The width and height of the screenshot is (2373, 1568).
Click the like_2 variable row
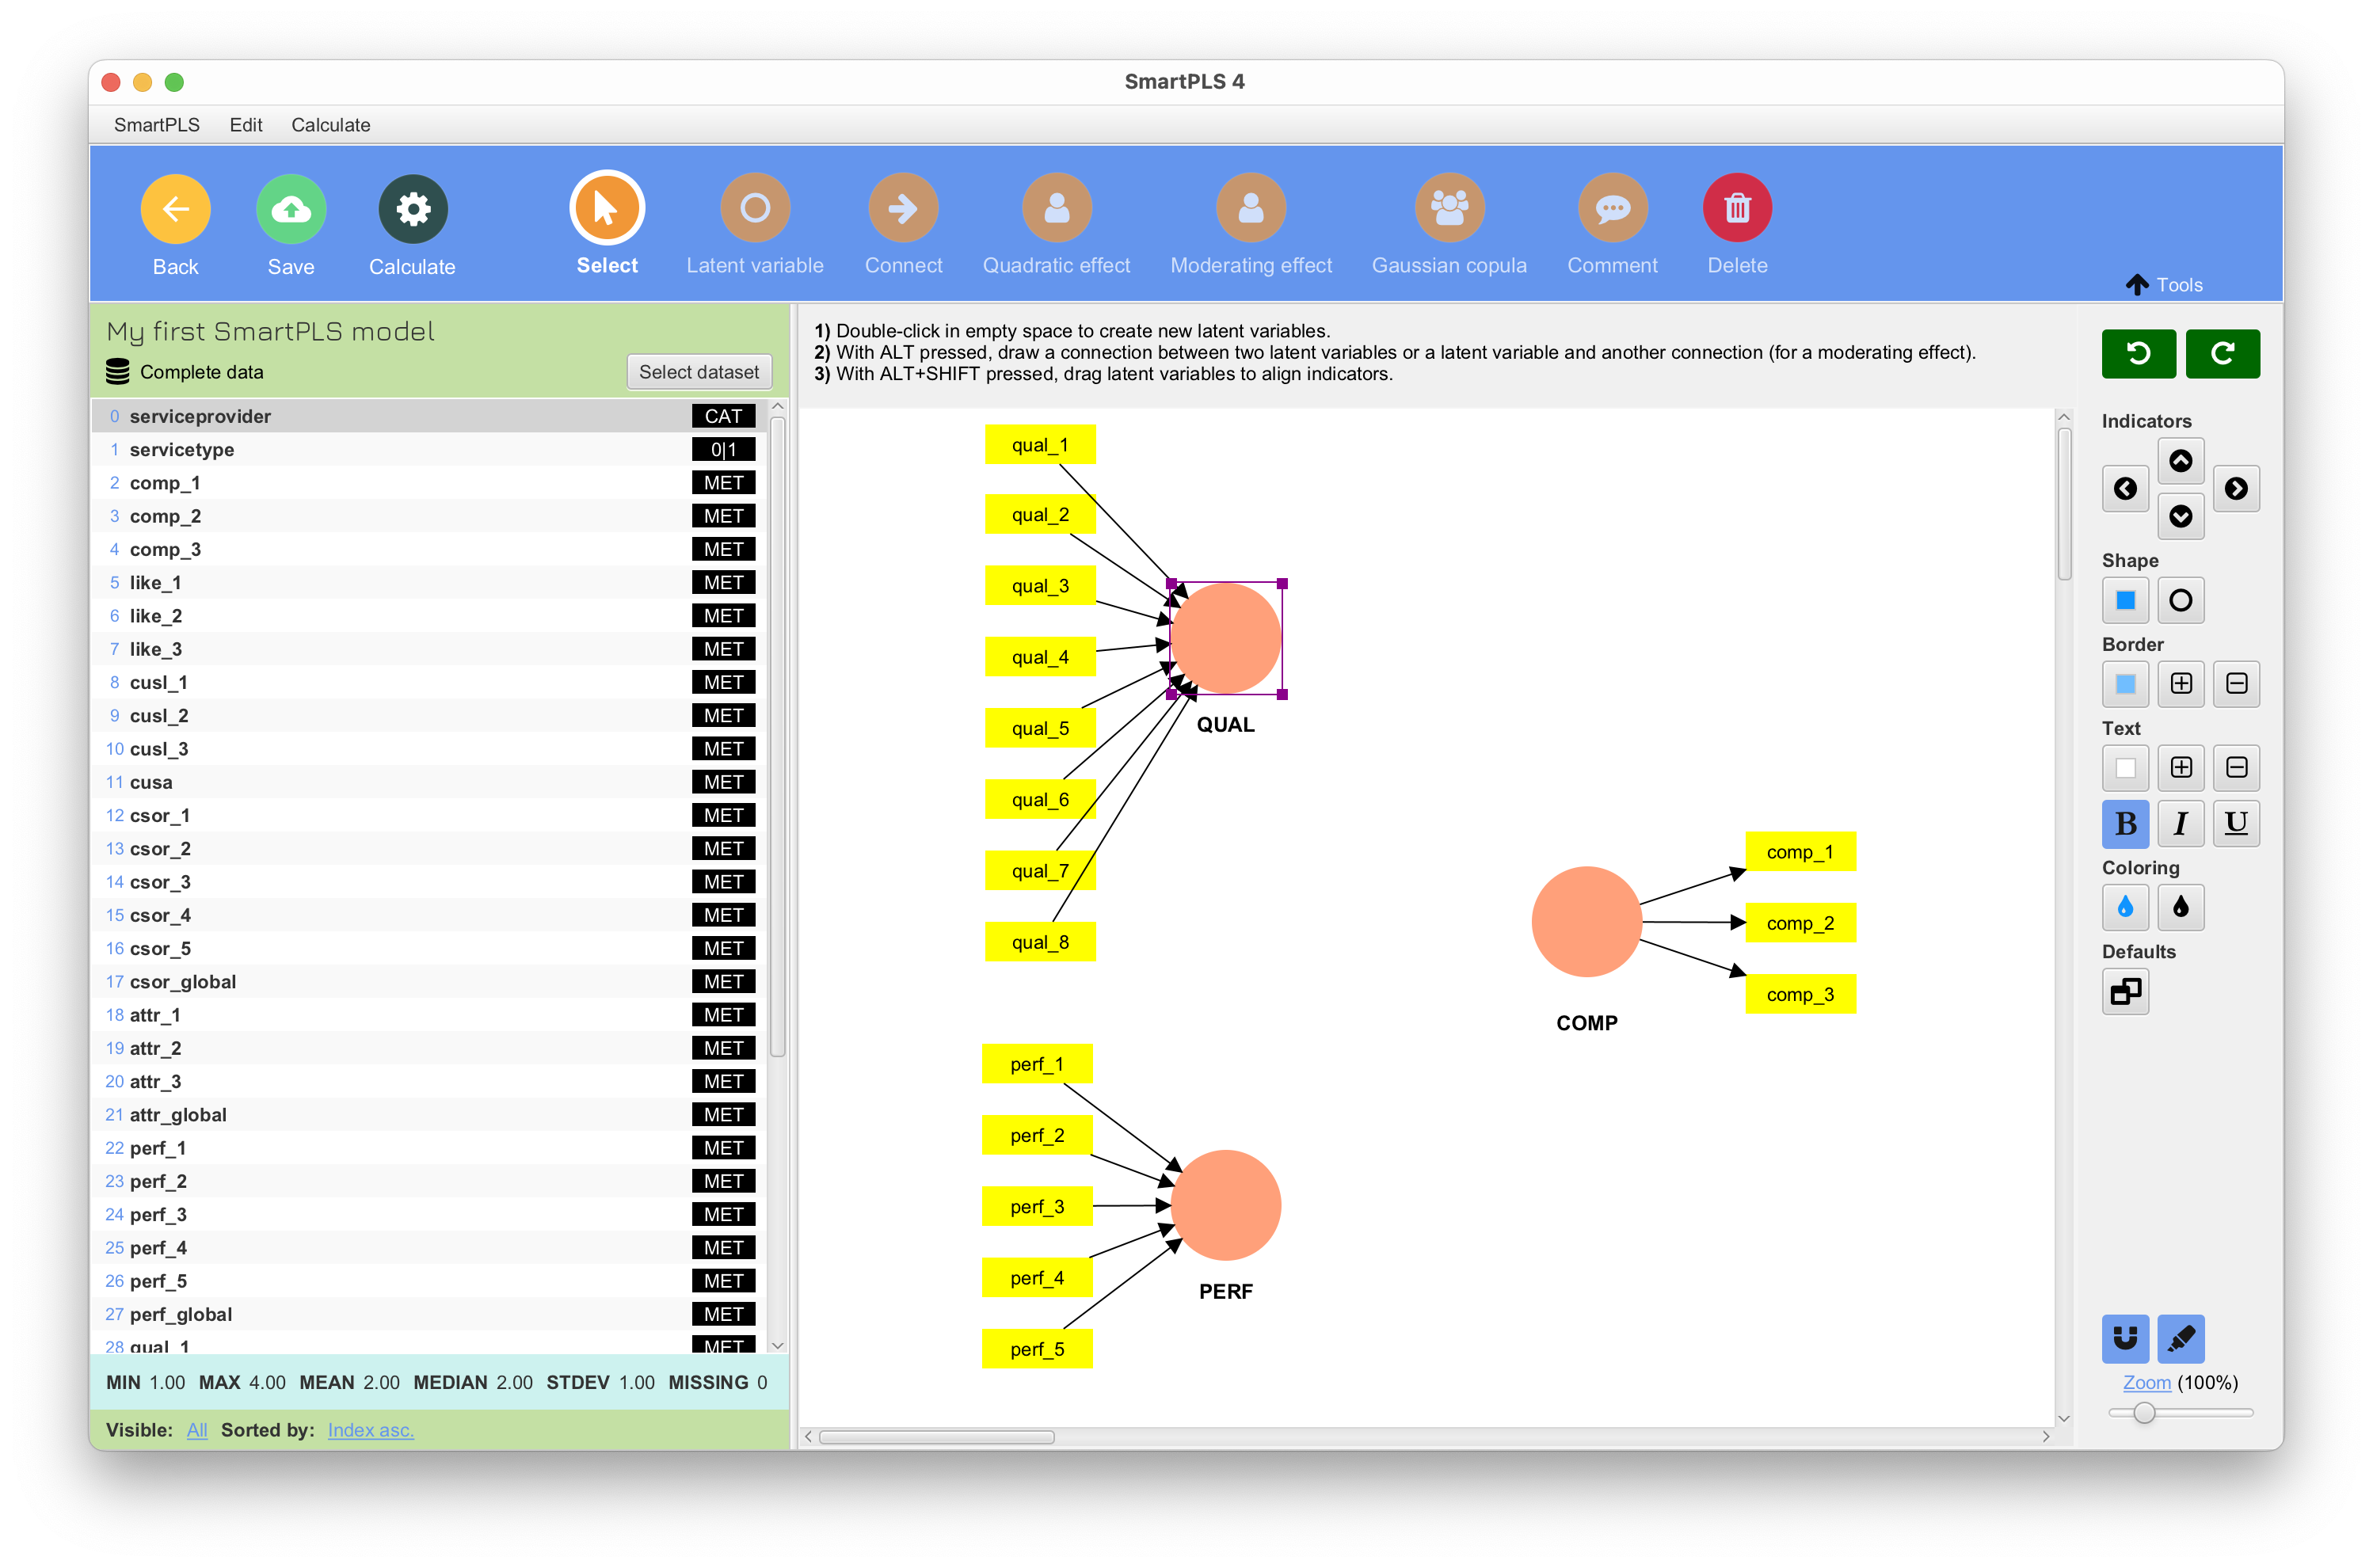pos(430,616)
